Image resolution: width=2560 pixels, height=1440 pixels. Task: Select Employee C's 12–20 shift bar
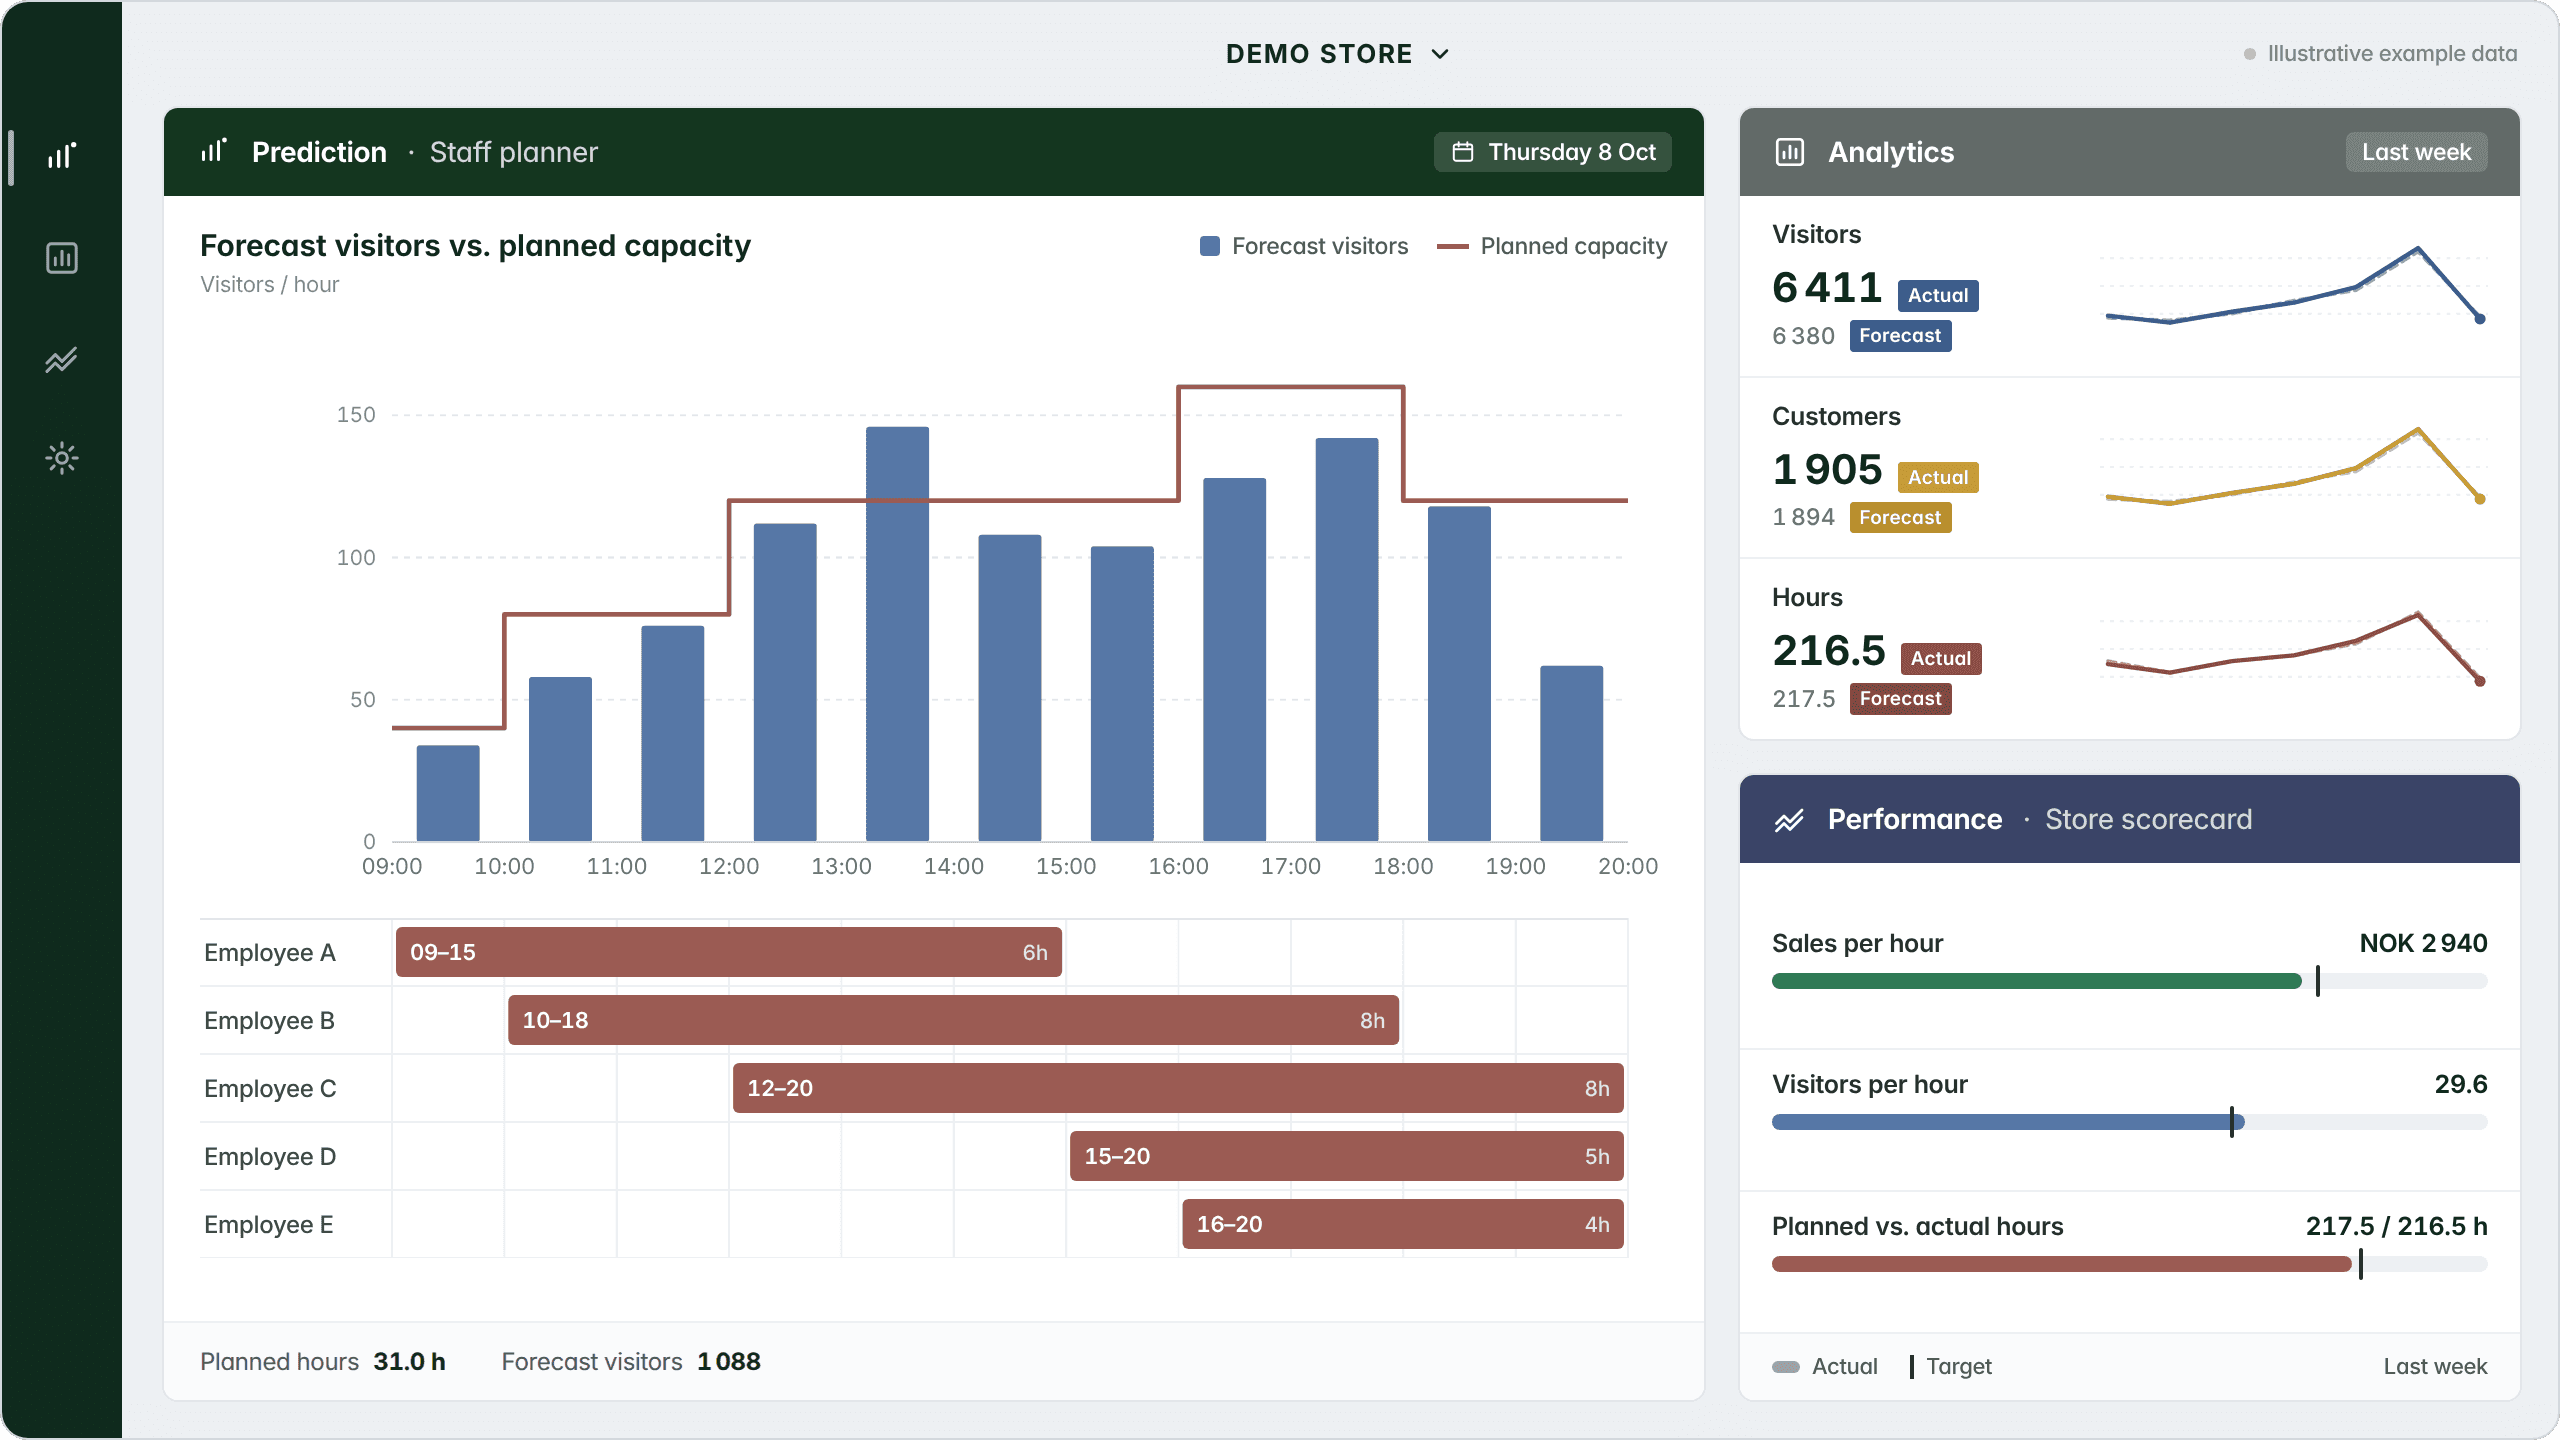[x=1178, y=1088]
